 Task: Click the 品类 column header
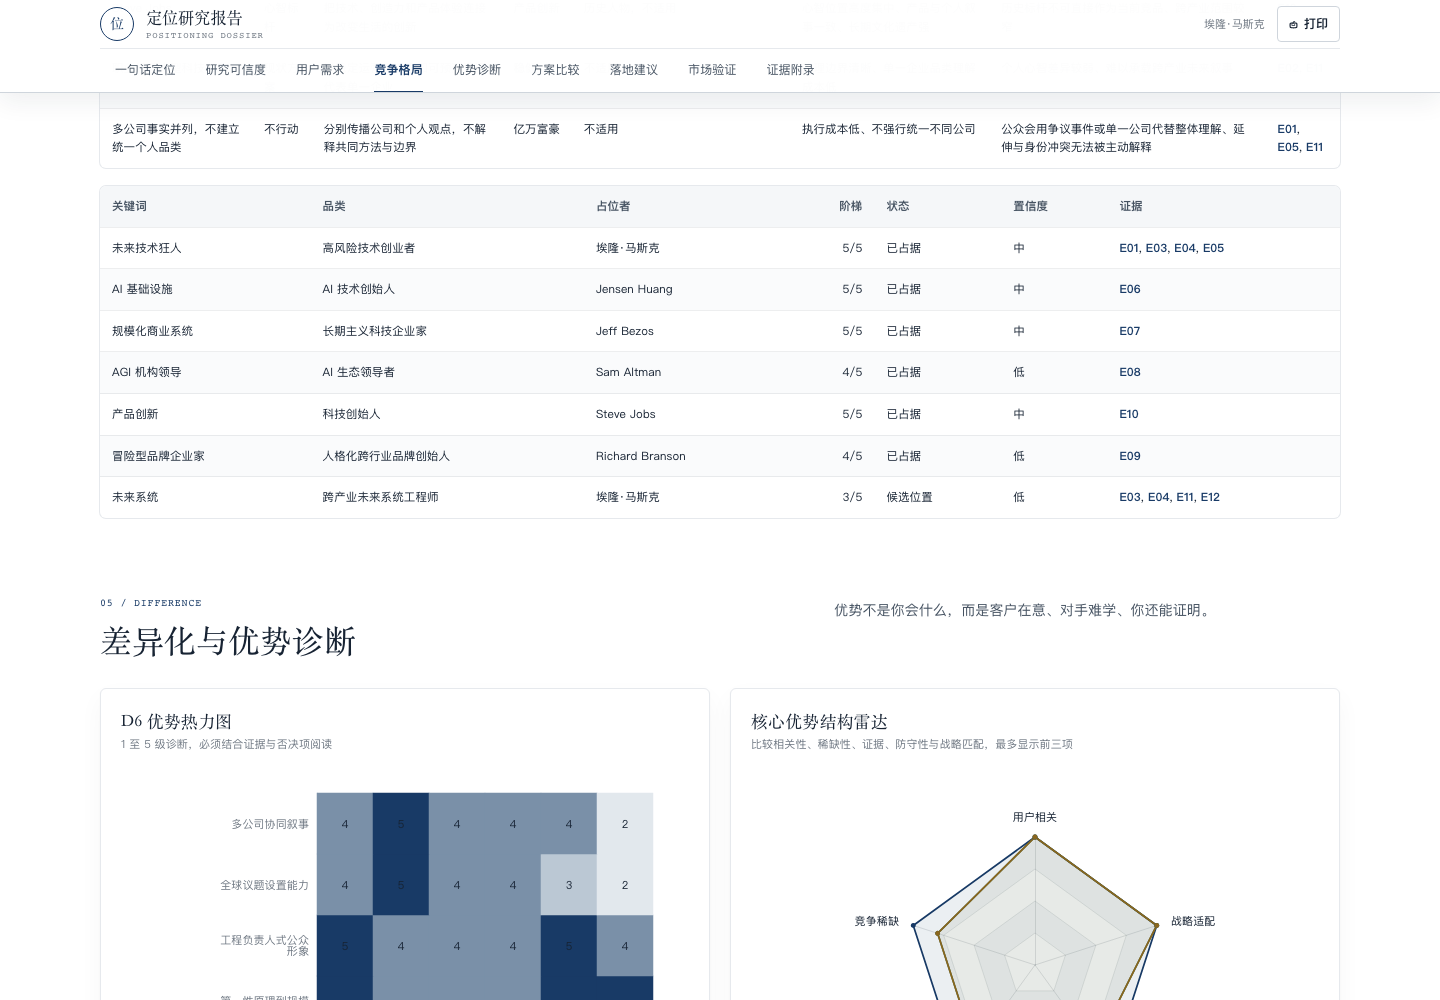pyautogui.click(x=334, y=206)
